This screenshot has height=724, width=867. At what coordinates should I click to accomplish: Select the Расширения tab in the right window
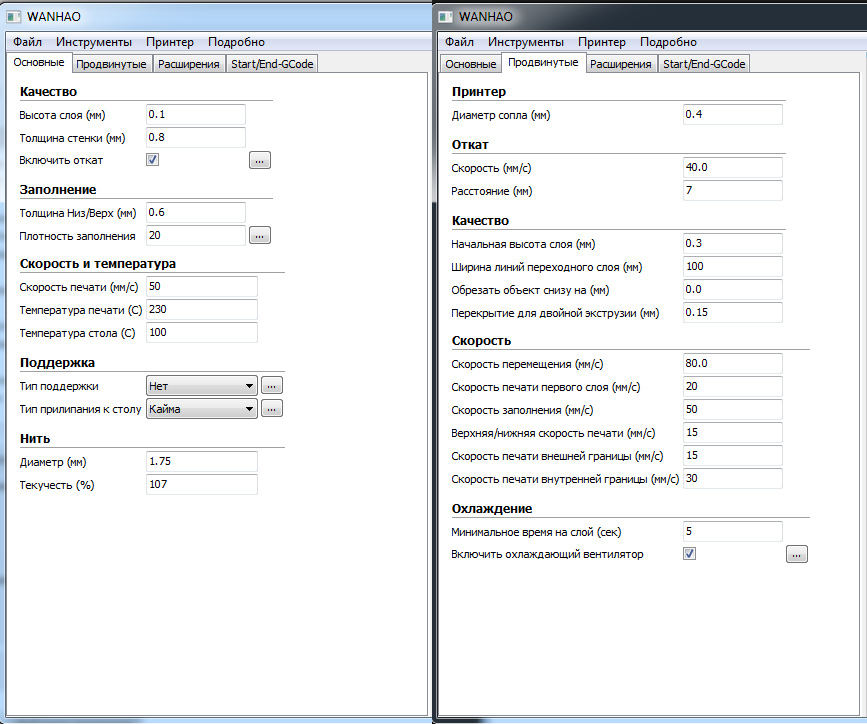tap(620, 64)
